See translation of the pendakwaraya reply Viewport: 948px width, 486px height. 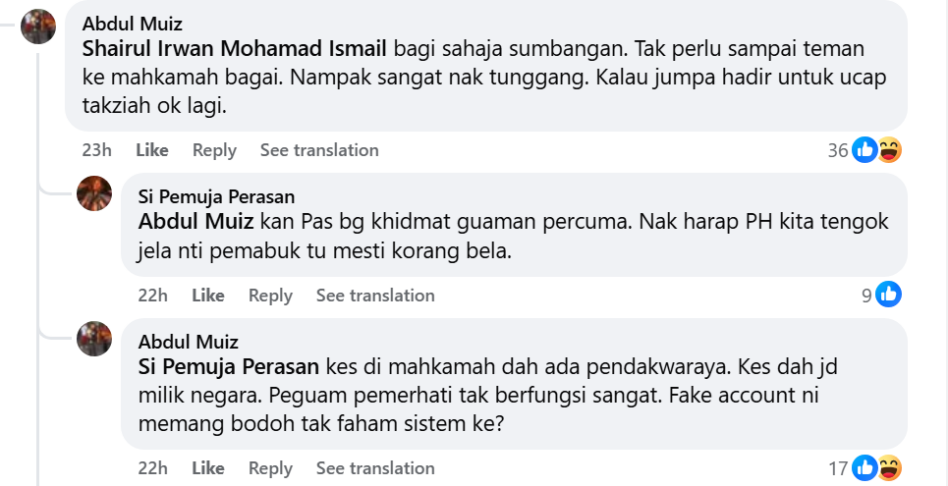tap(375, 468)
